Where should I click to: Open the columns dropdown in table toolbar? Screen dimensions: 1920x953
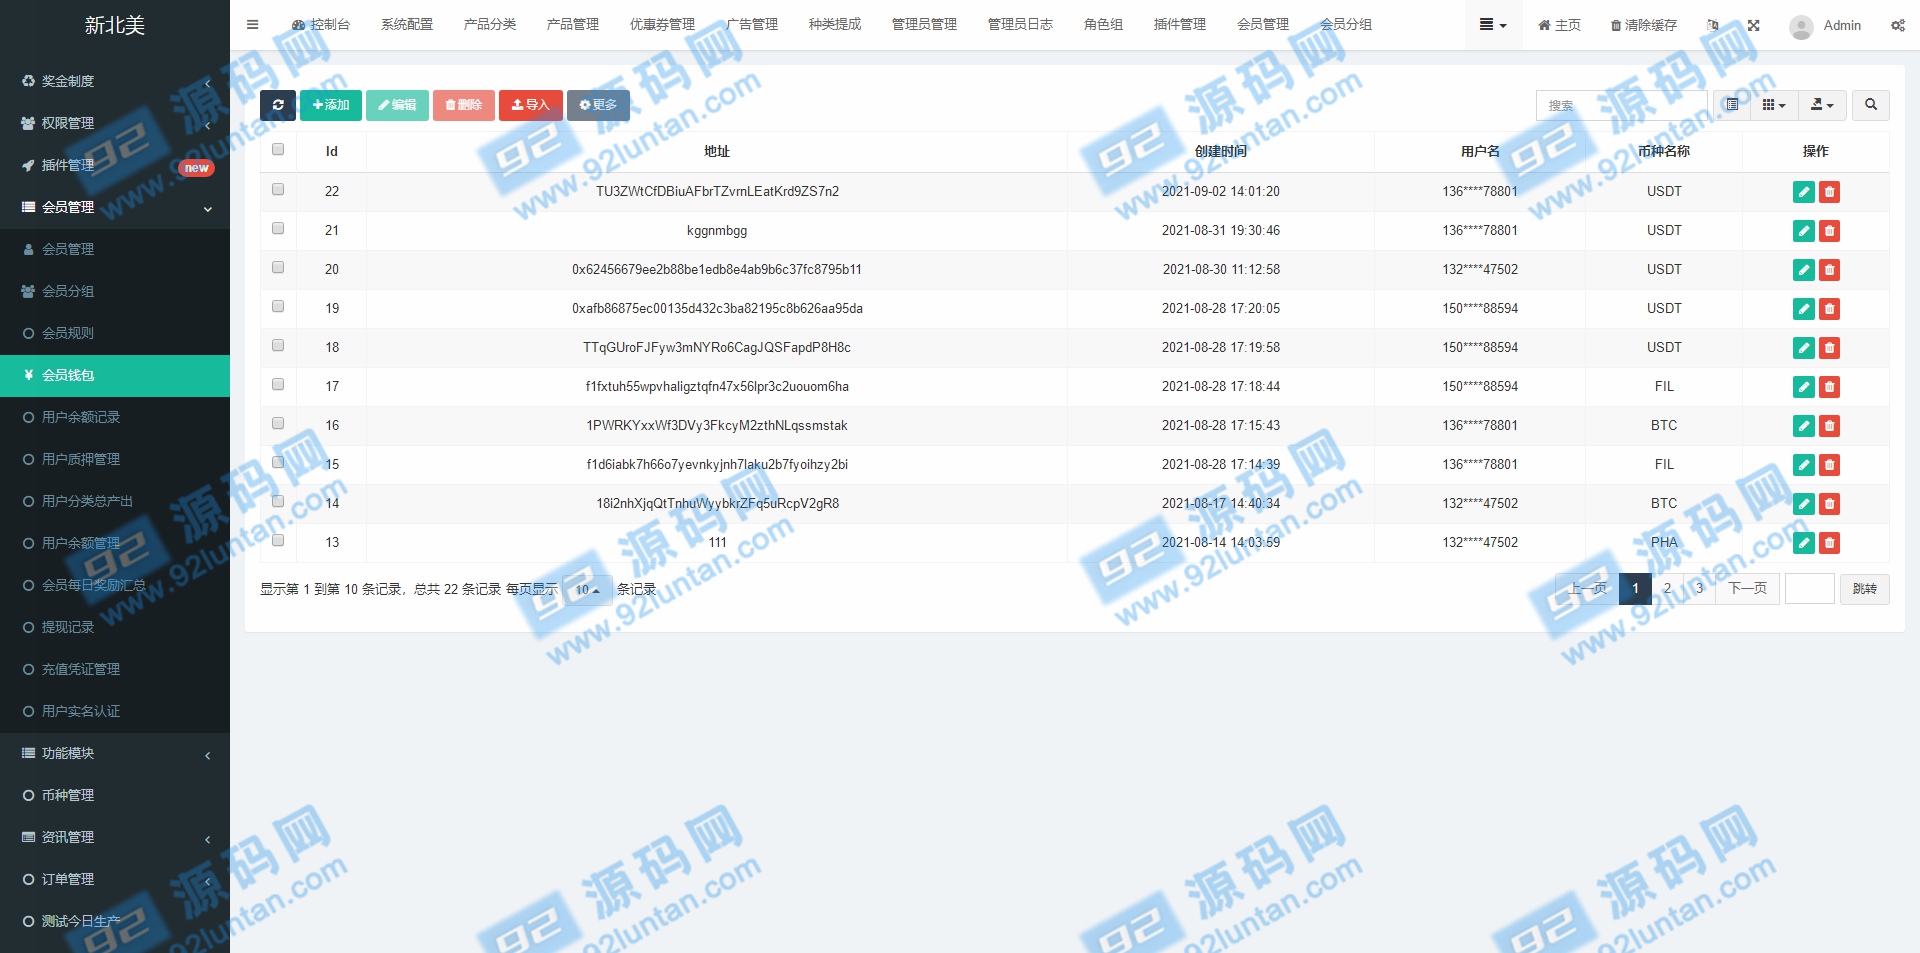tap(1774, 105)
